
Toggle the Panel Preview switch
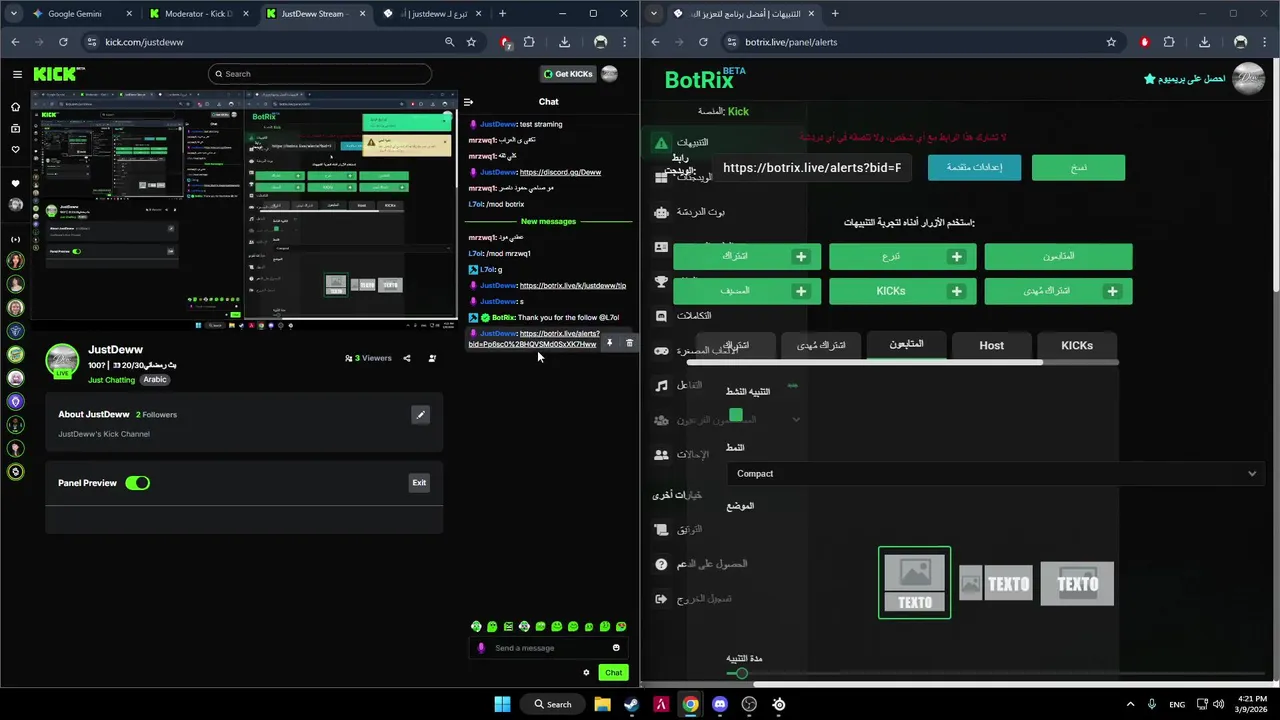[x=137, y=483]
